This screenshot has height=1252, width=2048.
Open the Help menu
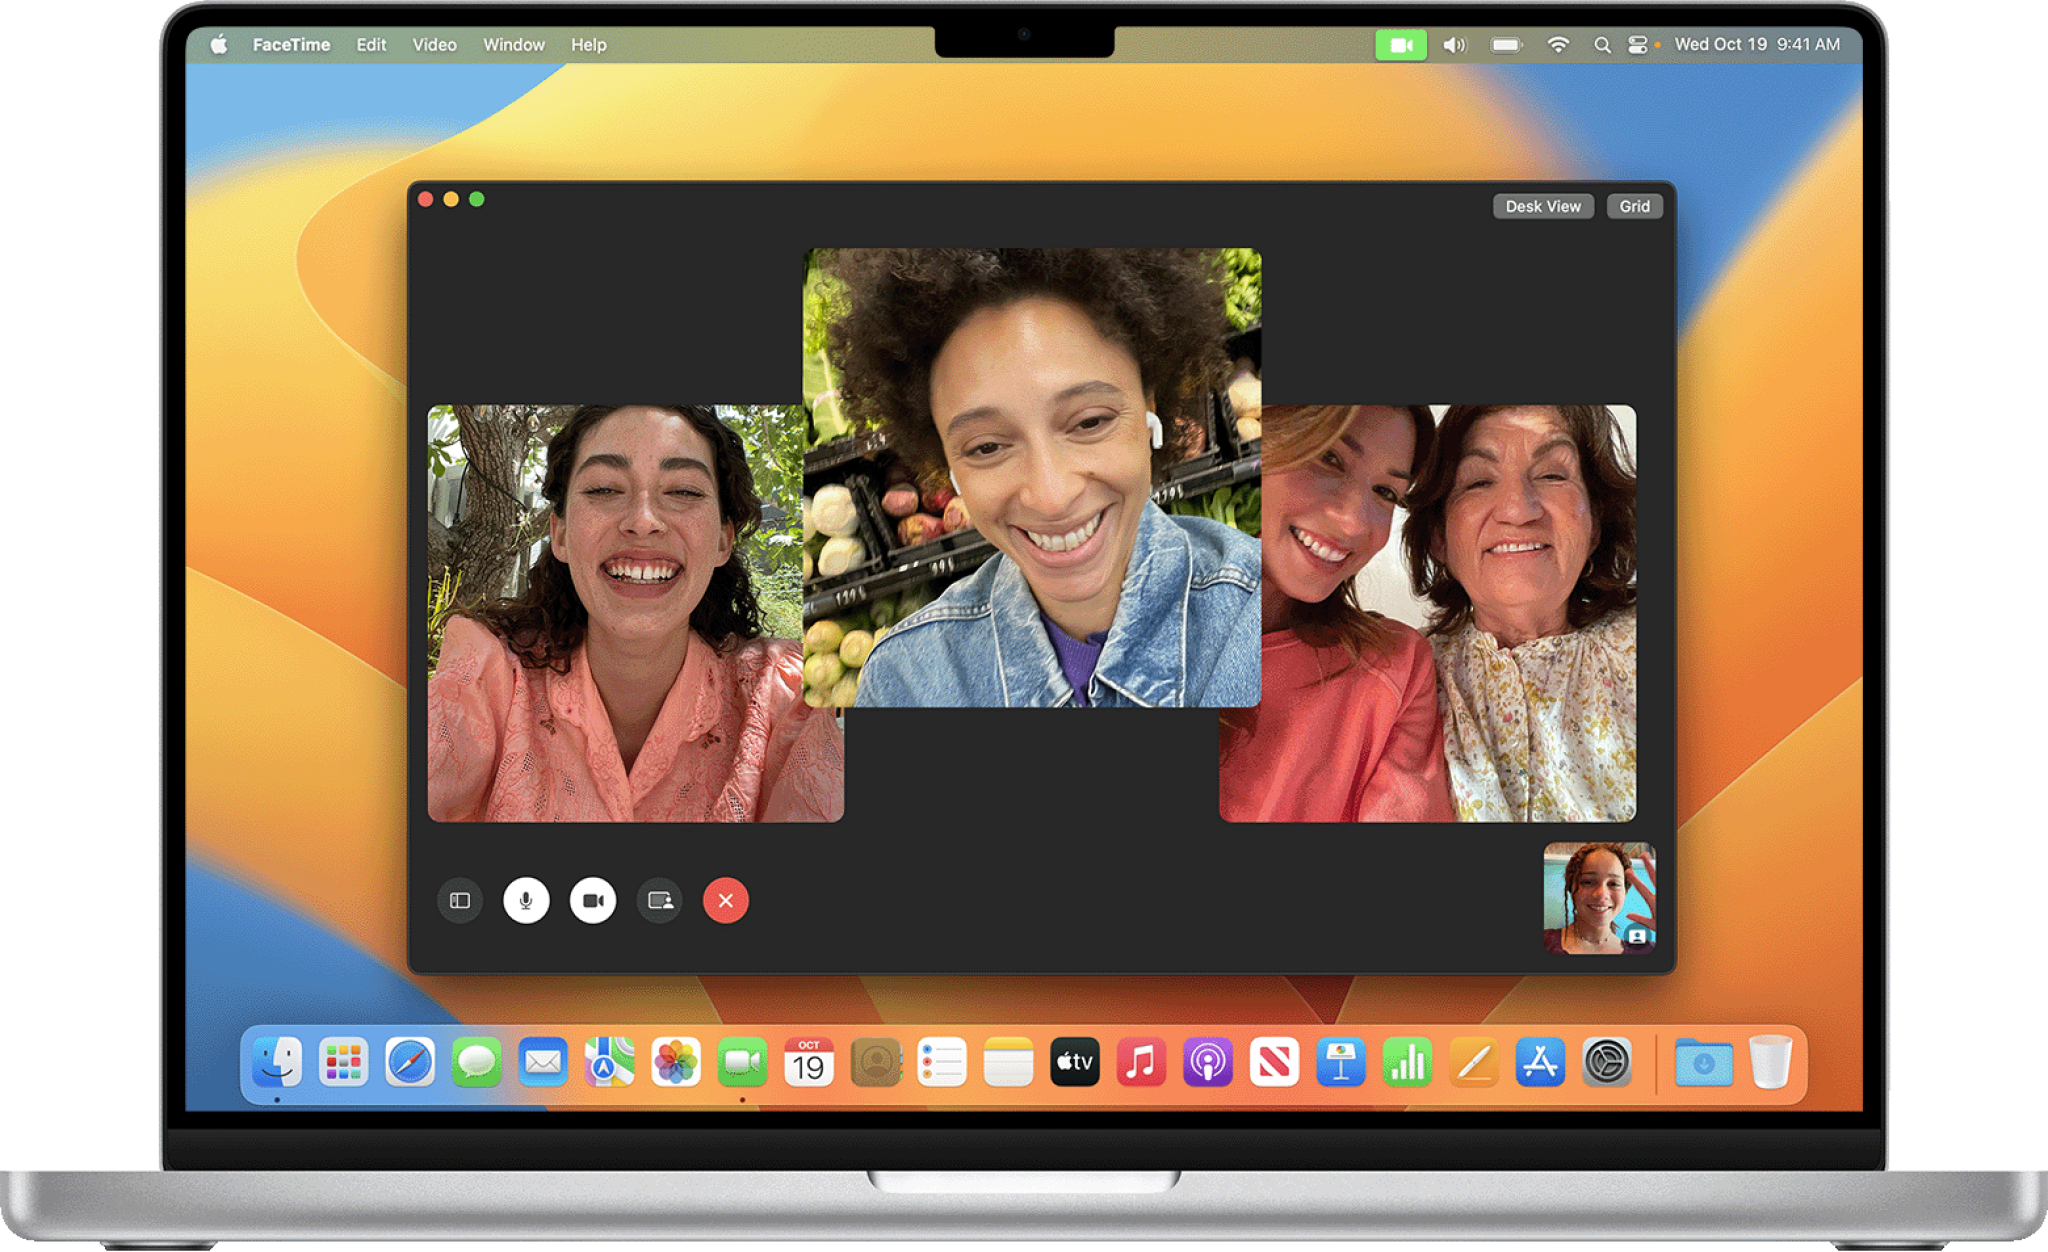tap(588, 45)
